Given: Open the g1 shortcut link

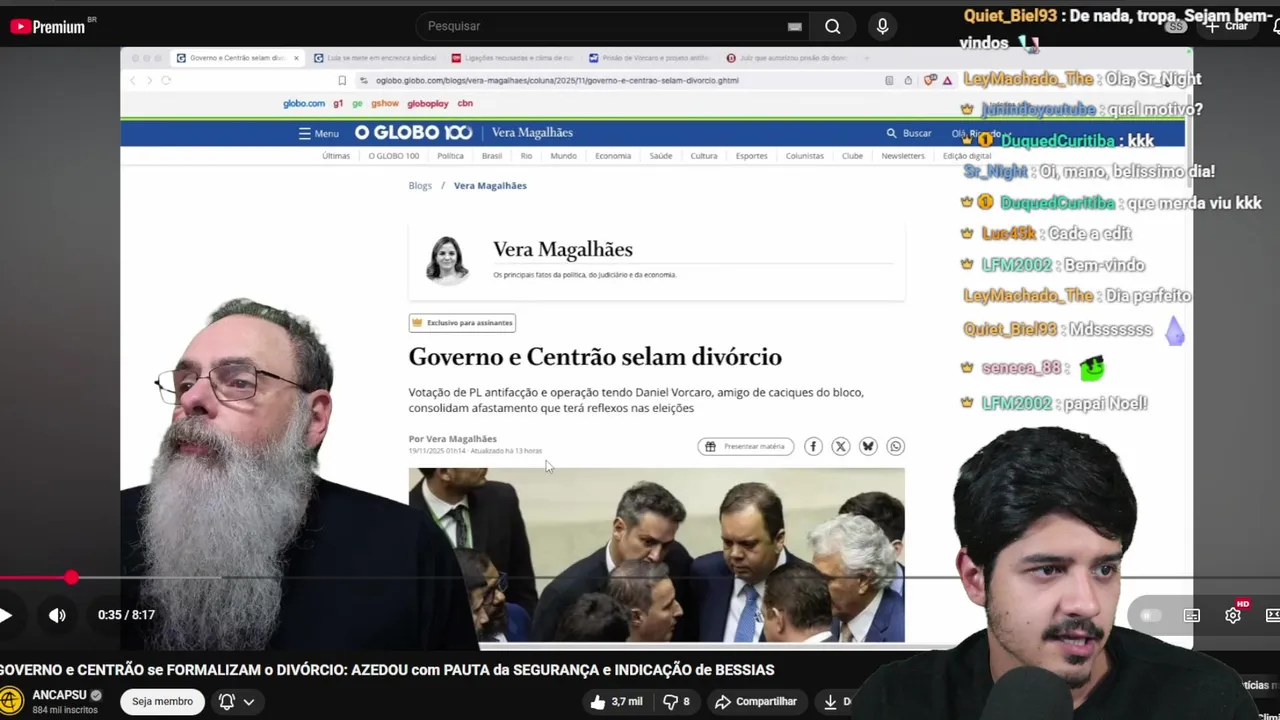Looking at the screenshot, I should tap(338, 103).
